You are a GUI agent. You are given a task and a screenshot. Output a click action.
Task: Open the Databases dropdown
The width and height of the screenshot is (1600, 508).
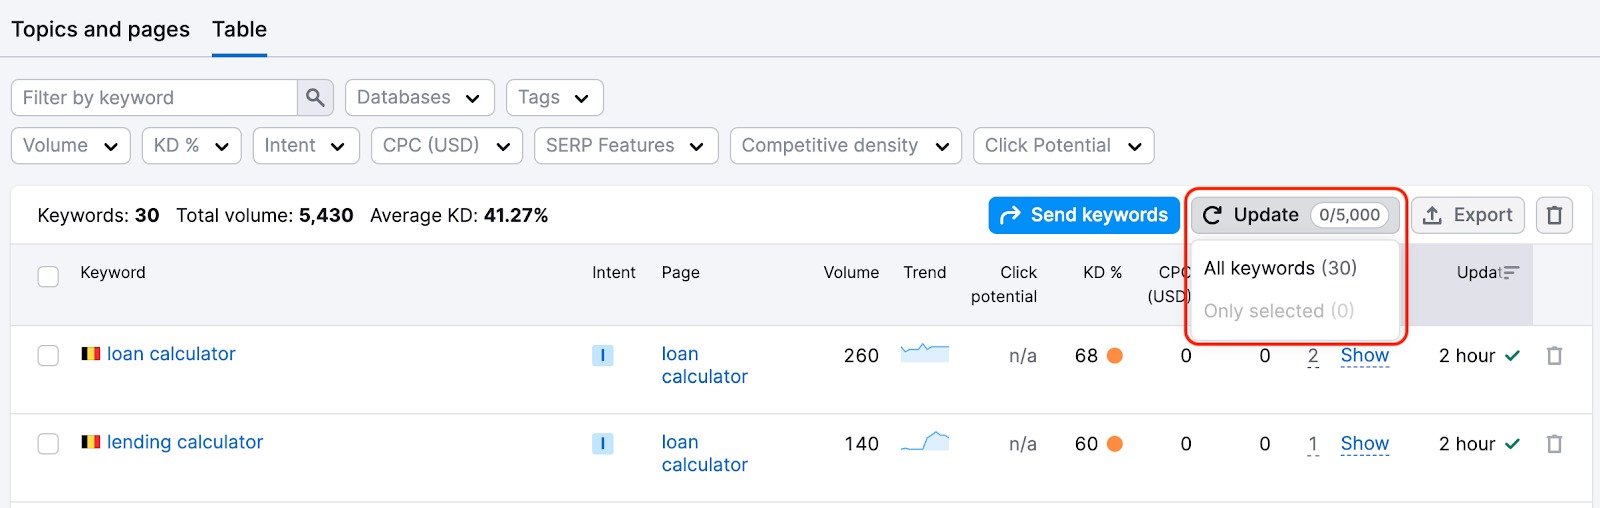point(419,98)
